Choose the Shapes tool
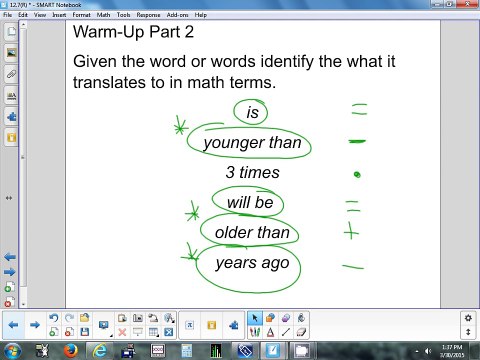 270,318
